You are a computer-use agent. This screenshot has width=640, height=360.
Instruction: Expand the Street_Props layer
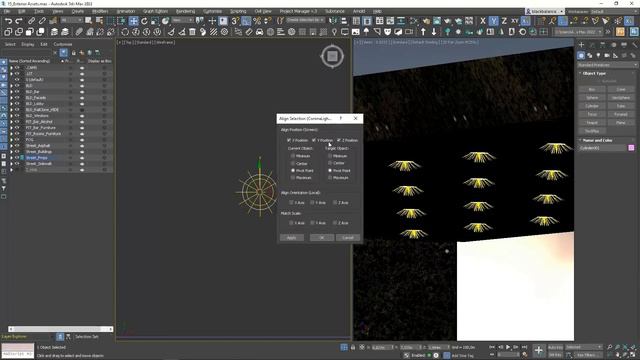click(x=11, y=158)
